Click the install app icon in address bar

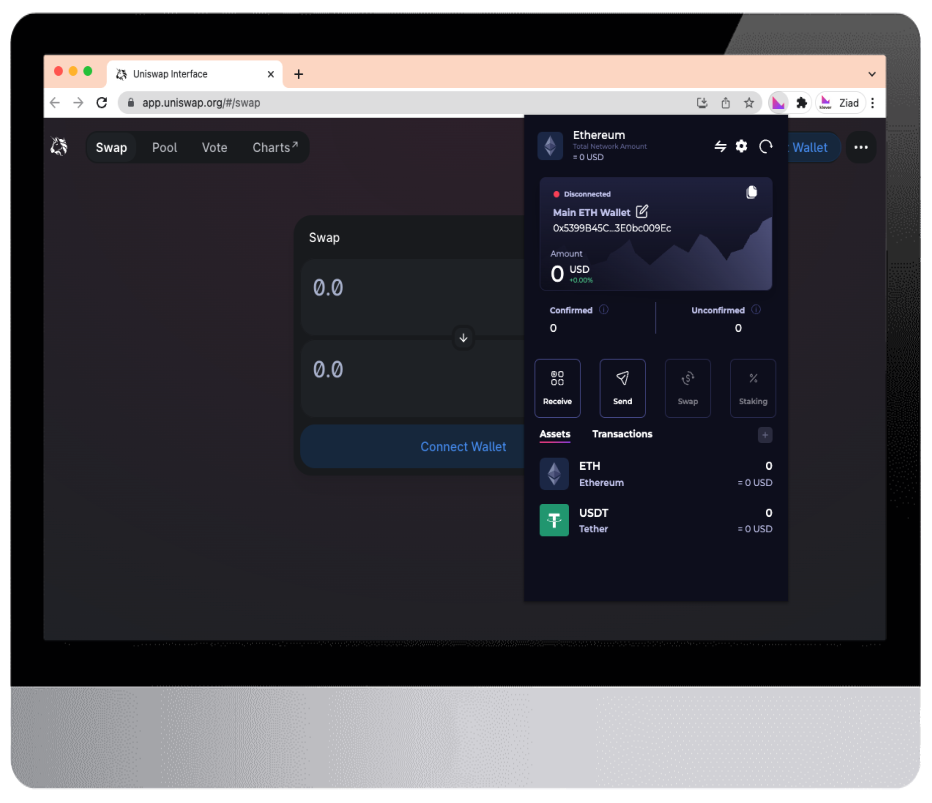(x=702, y=103)
